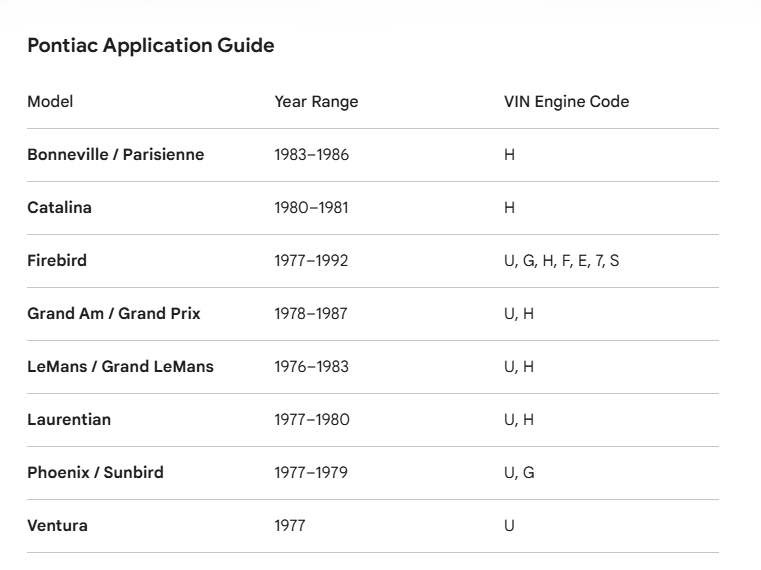Click the 1977–1992 Firebird year range
761x570 pixels.
(311, 260)
